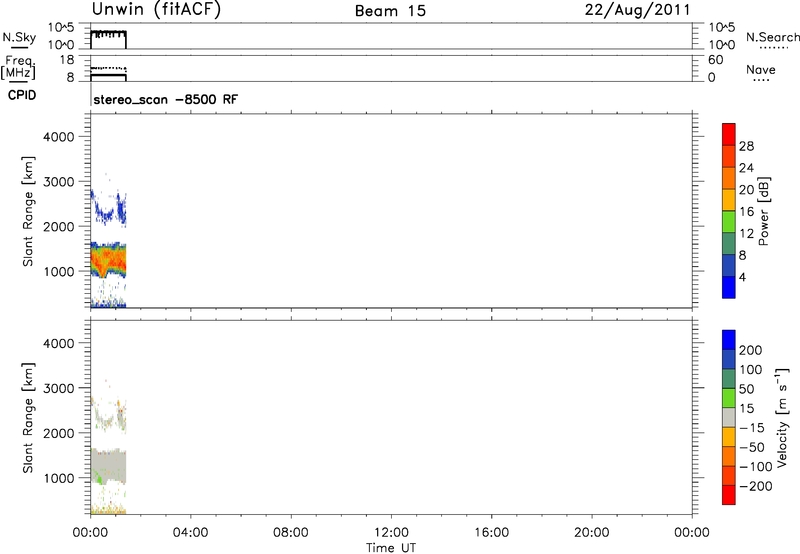The image size is (800, 554).
Task: Pick the top blue segment of Velocity color bar
Action: 729,340
